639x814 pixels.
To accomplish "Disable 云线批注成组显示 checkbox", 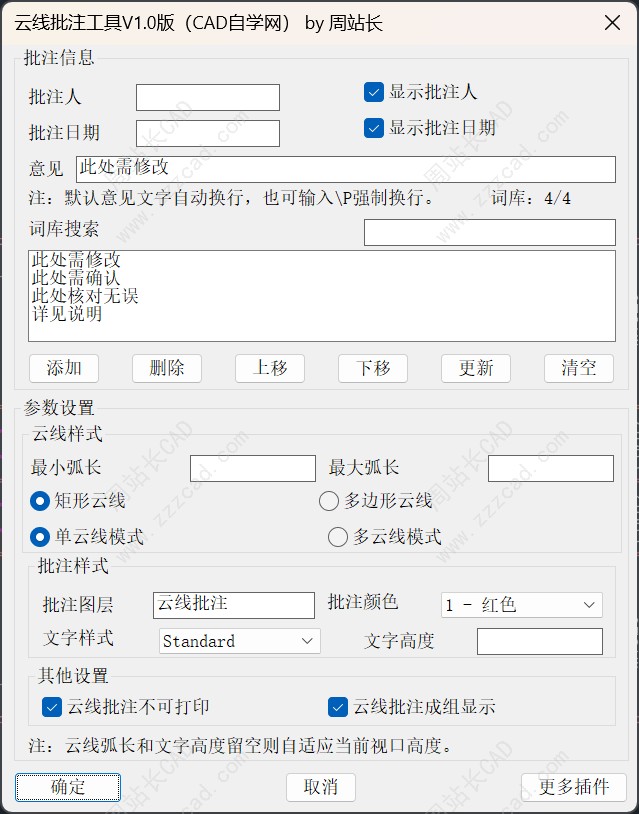I will pyautogui.click(x=338, y=707).
